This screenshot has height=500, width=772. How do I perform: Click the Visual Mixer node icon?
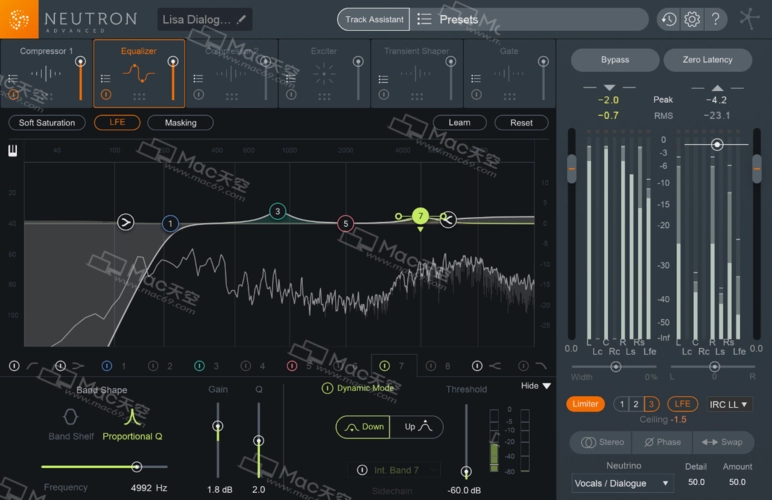(x=749, y=19)
